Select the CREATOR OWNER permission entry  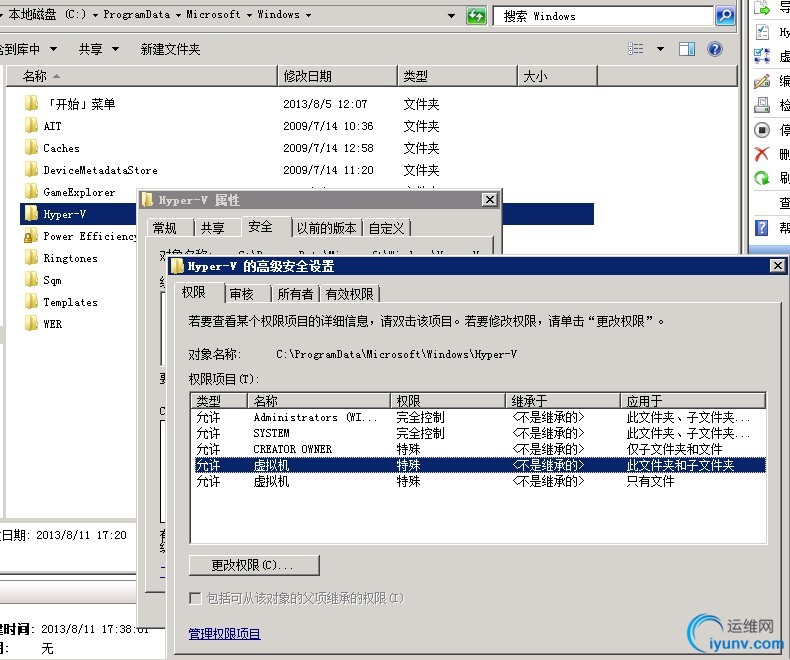tap(480, 449)
